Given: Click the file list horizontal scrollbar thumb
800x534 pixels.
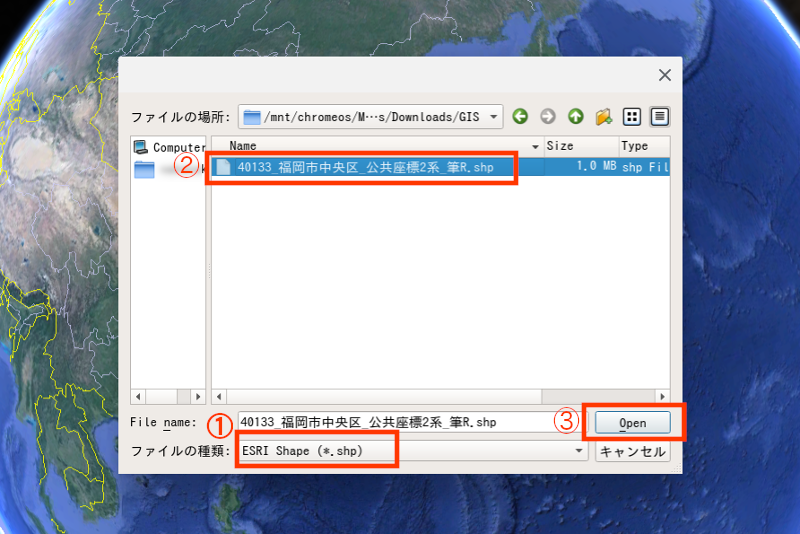Looking at the screenshot, I should 384,396.
